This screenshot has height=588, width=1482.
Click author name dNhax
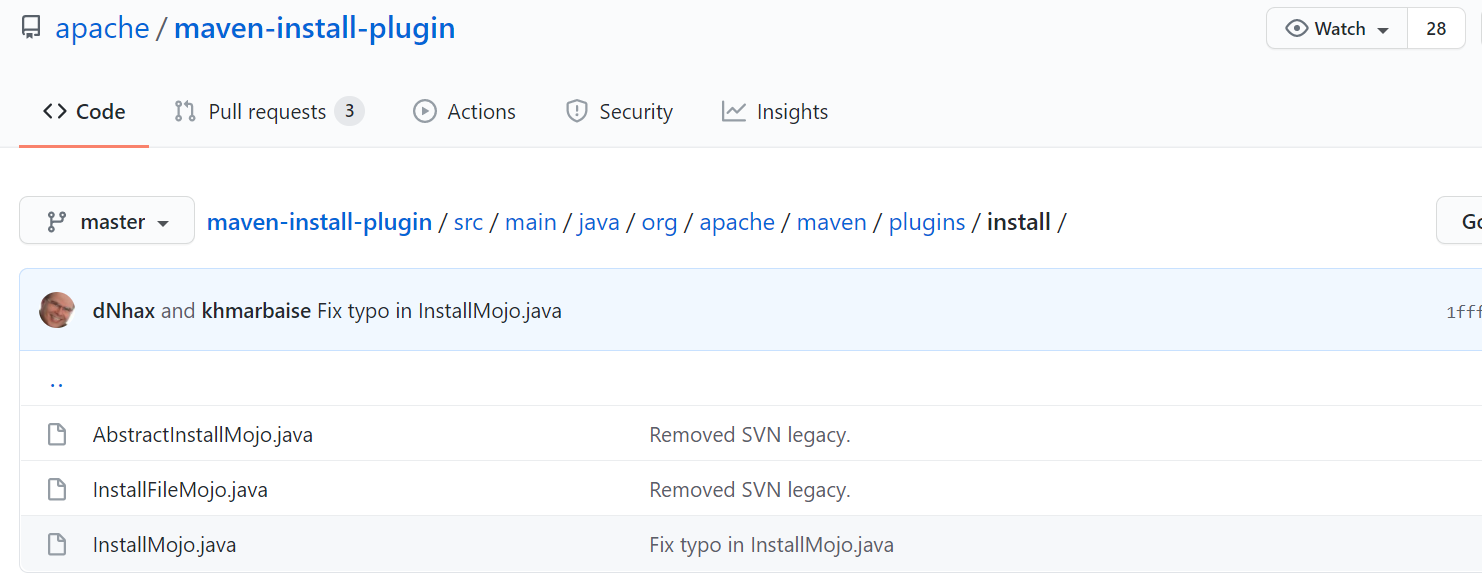coord(124,311)
